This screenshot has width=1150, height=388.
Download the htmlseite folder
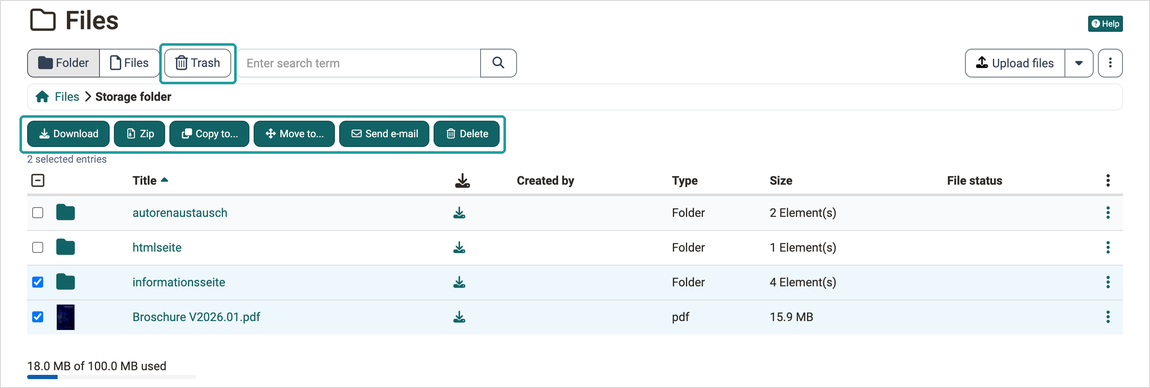coord(459,247)
